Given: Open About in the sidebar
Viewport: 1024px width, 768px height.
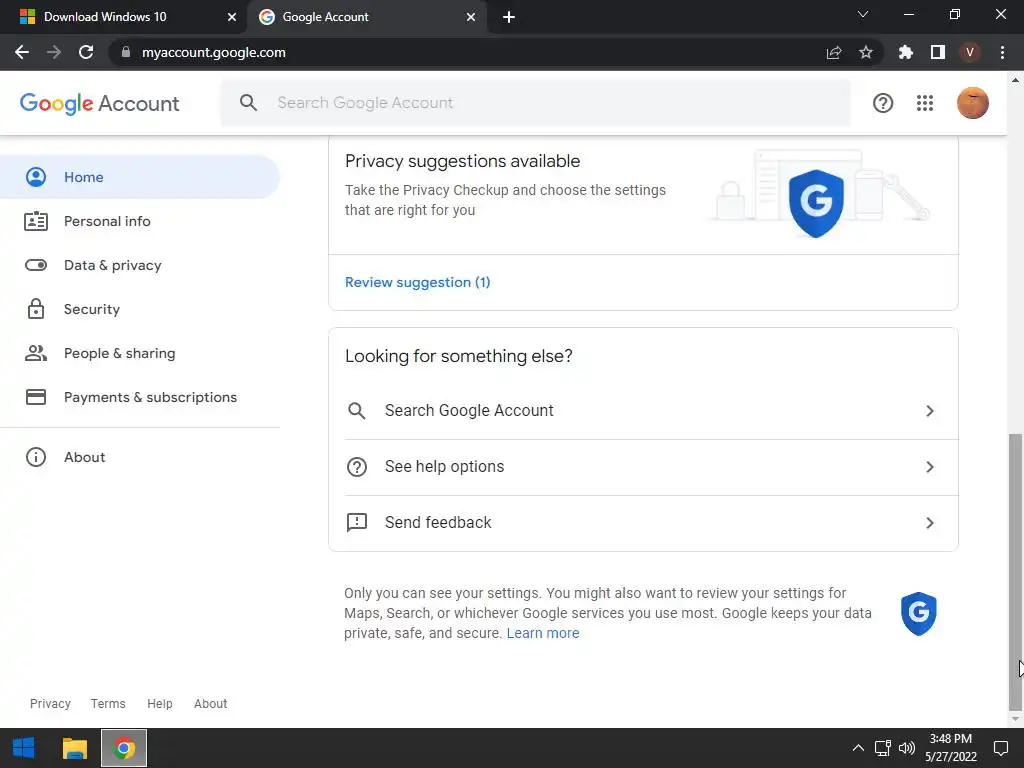Looking at the screenshot, I should click(x=140, y=457).
